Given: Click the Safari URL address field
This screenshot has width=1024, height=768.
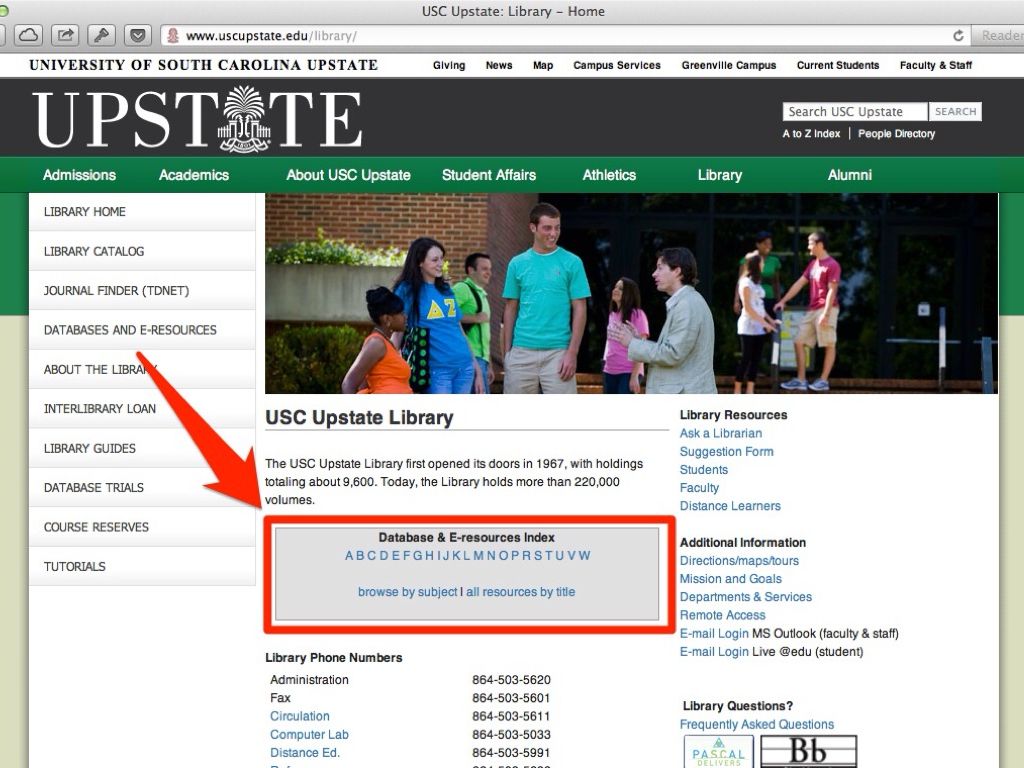Looking at the screenshot, I should (560, 36).
